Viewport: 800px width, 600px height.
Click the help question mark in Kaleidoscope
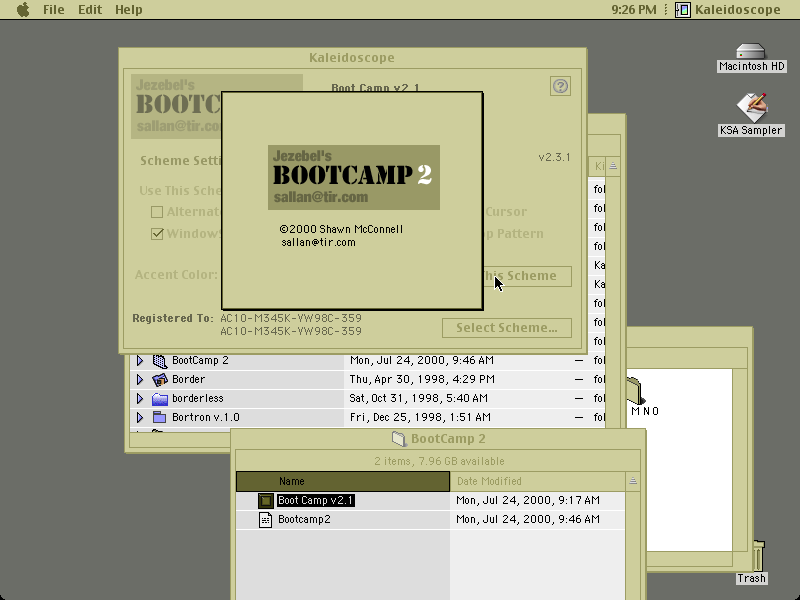coord(560,86)
